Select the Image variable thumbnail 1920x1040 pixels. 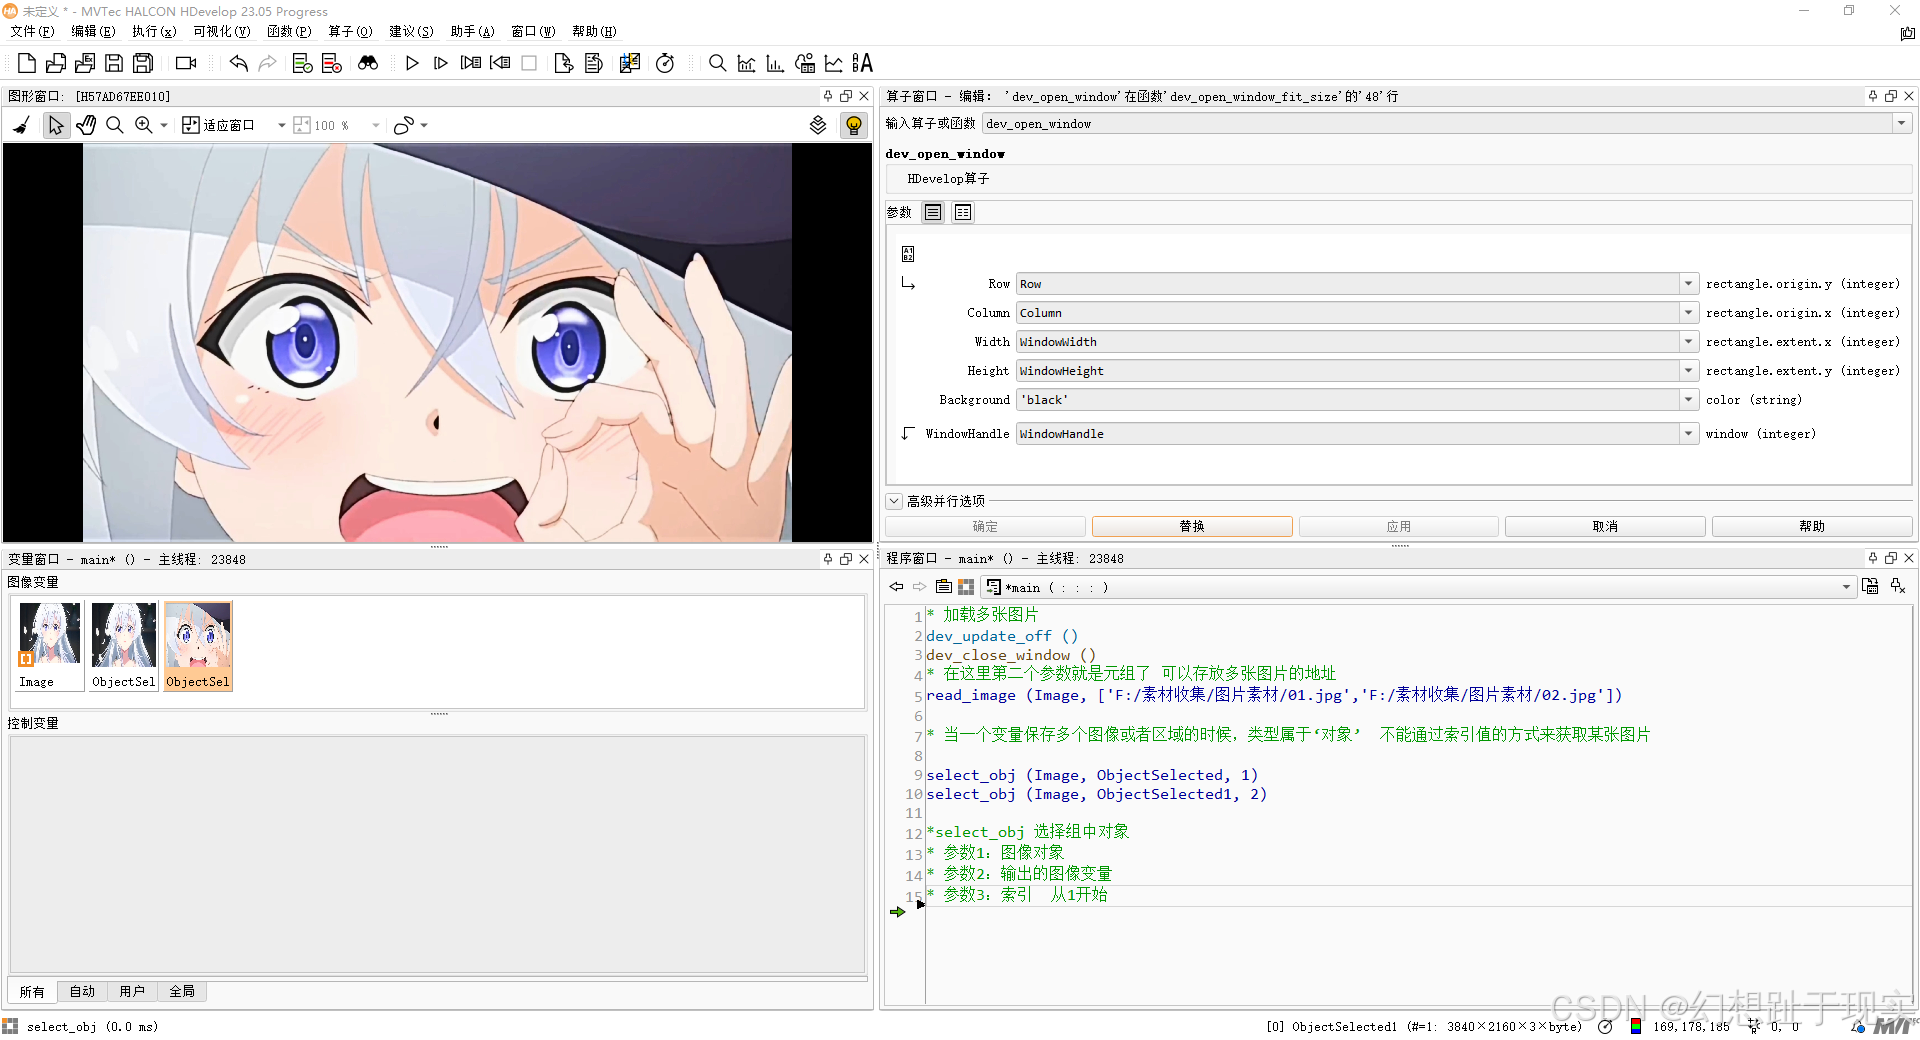coord(49,645)
